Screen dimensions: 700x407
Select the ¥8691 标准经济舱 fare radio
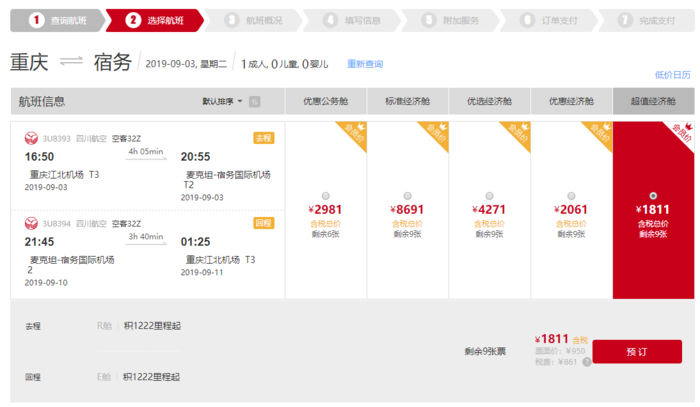(x=407, y=195)
